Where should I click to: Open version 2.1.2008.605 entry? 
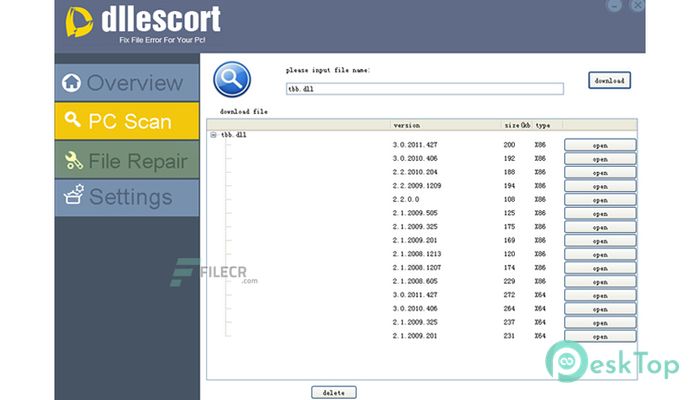(600, 282)
